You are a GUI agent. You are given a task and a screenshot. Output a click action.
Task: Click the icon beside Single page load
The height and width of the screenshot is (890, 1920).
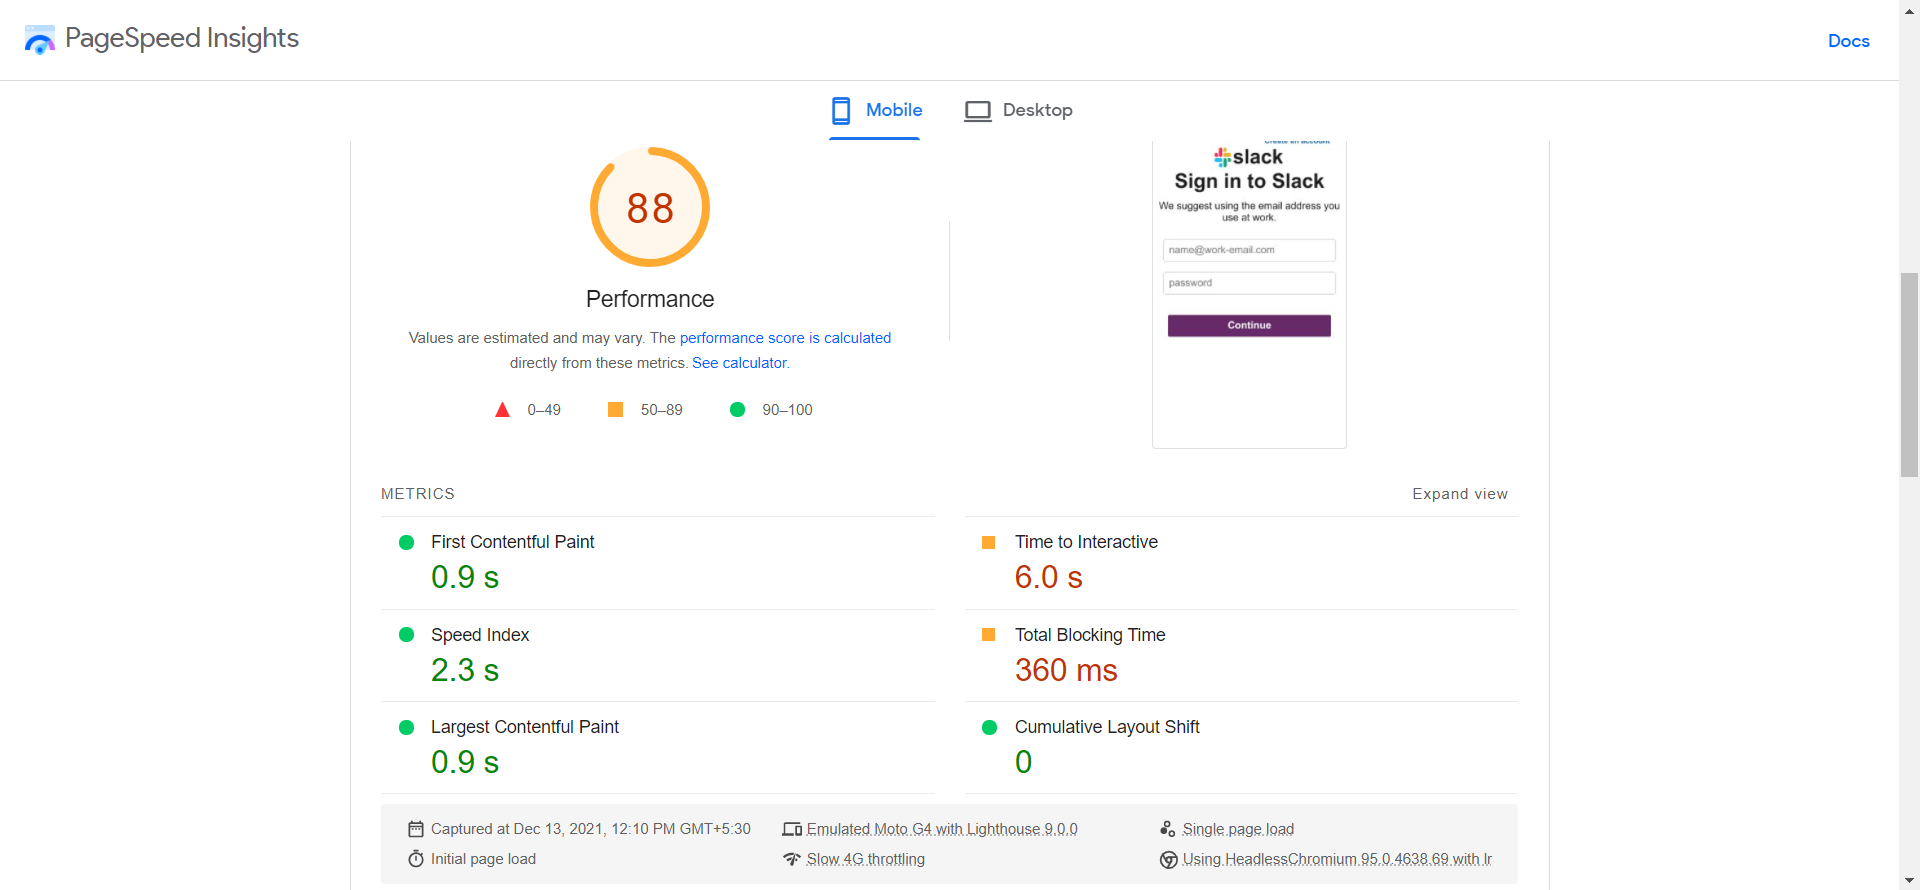point(1168,829)
